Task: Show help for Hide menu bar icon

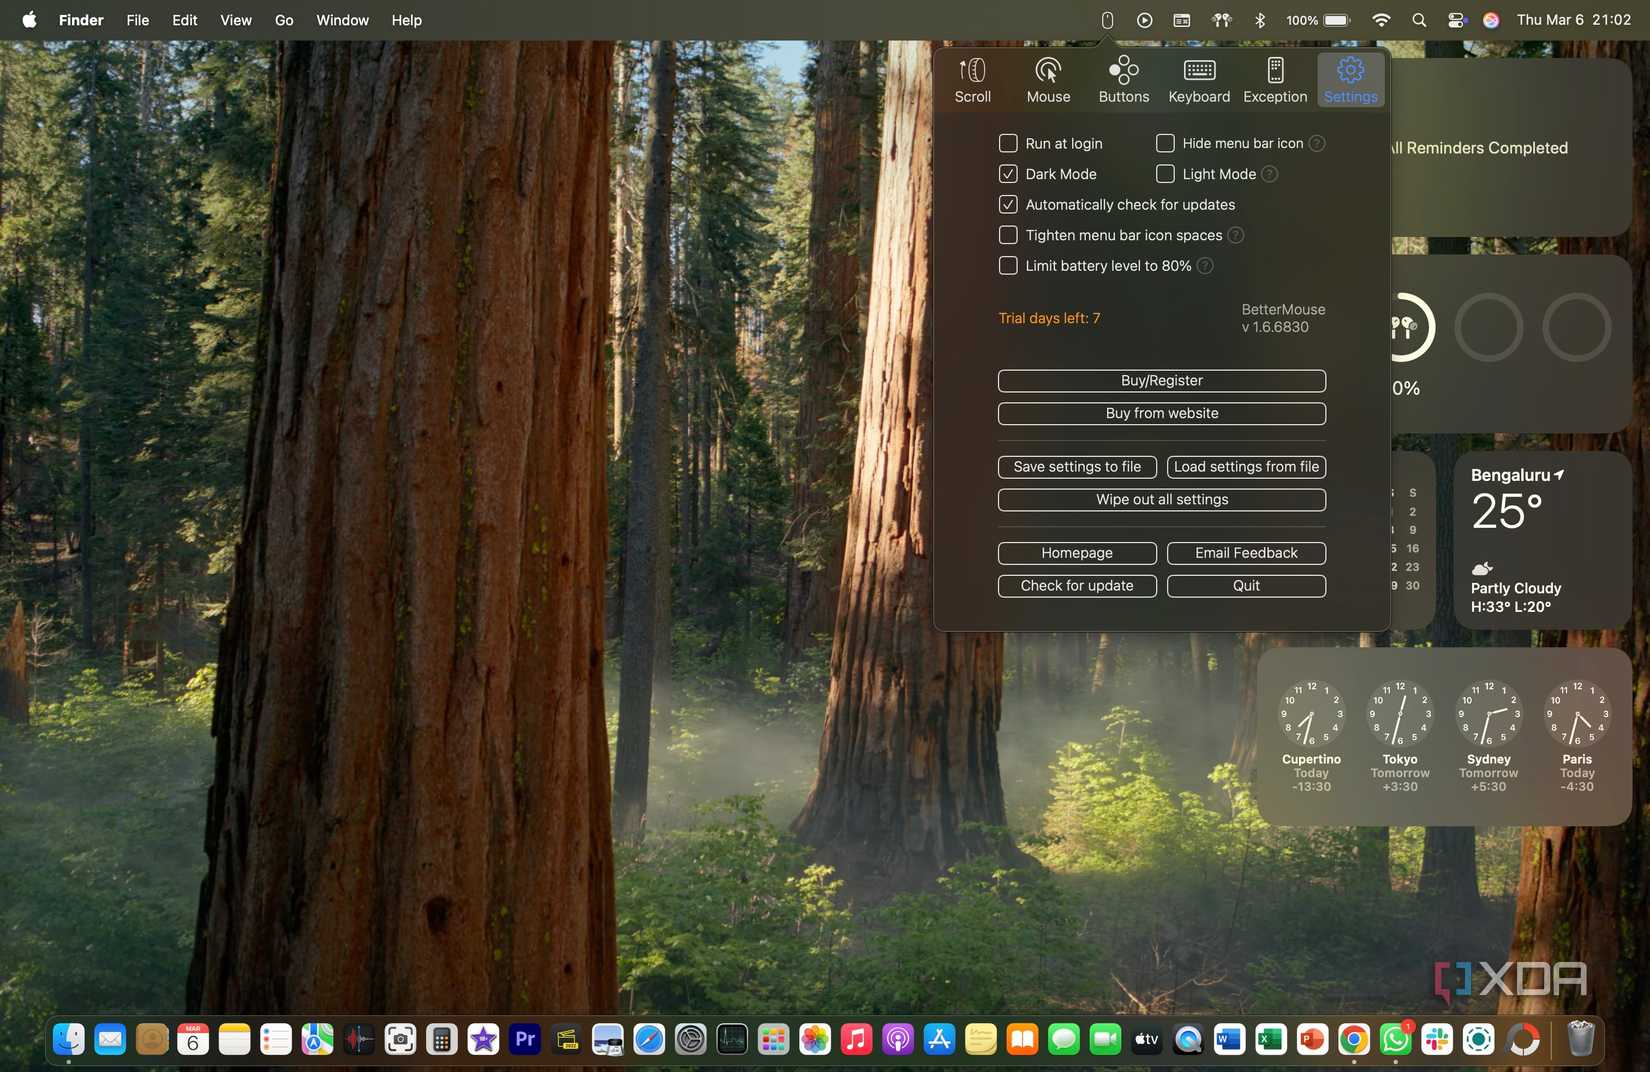Action: point(1317,143)
